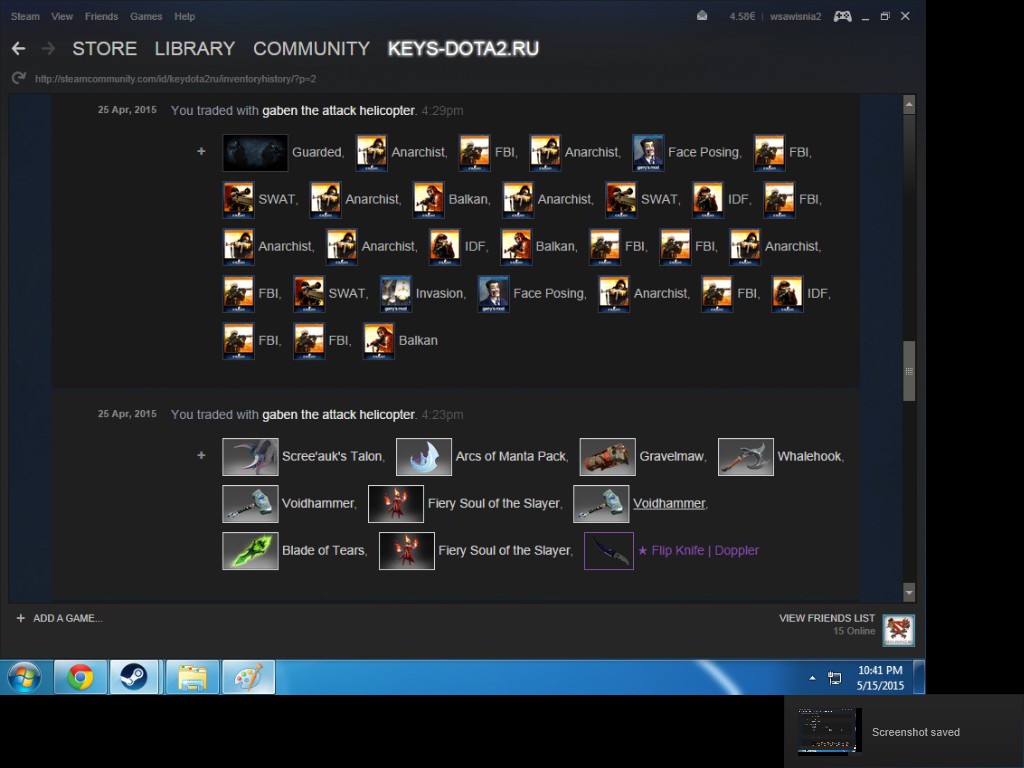
Task: Click the 15 Online friends count
Action: click(x=854, y=631)
